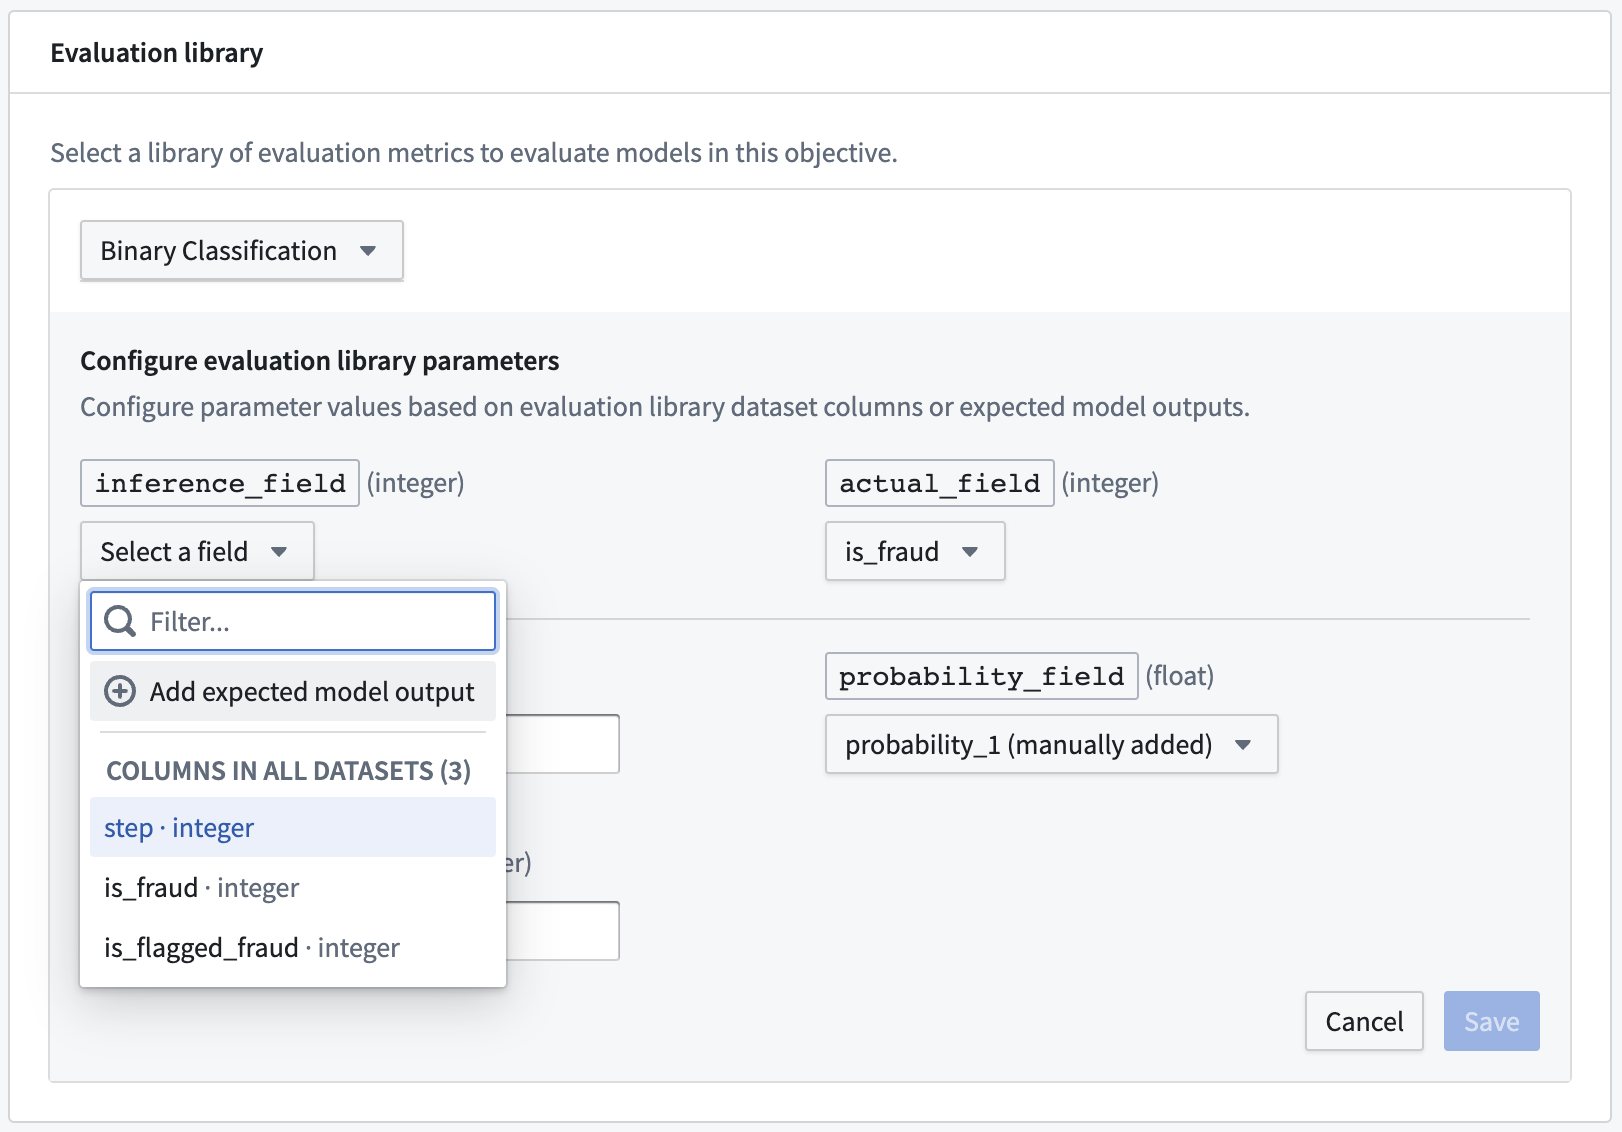Open the is_fraud actual_field dropdown

point(914,551)
